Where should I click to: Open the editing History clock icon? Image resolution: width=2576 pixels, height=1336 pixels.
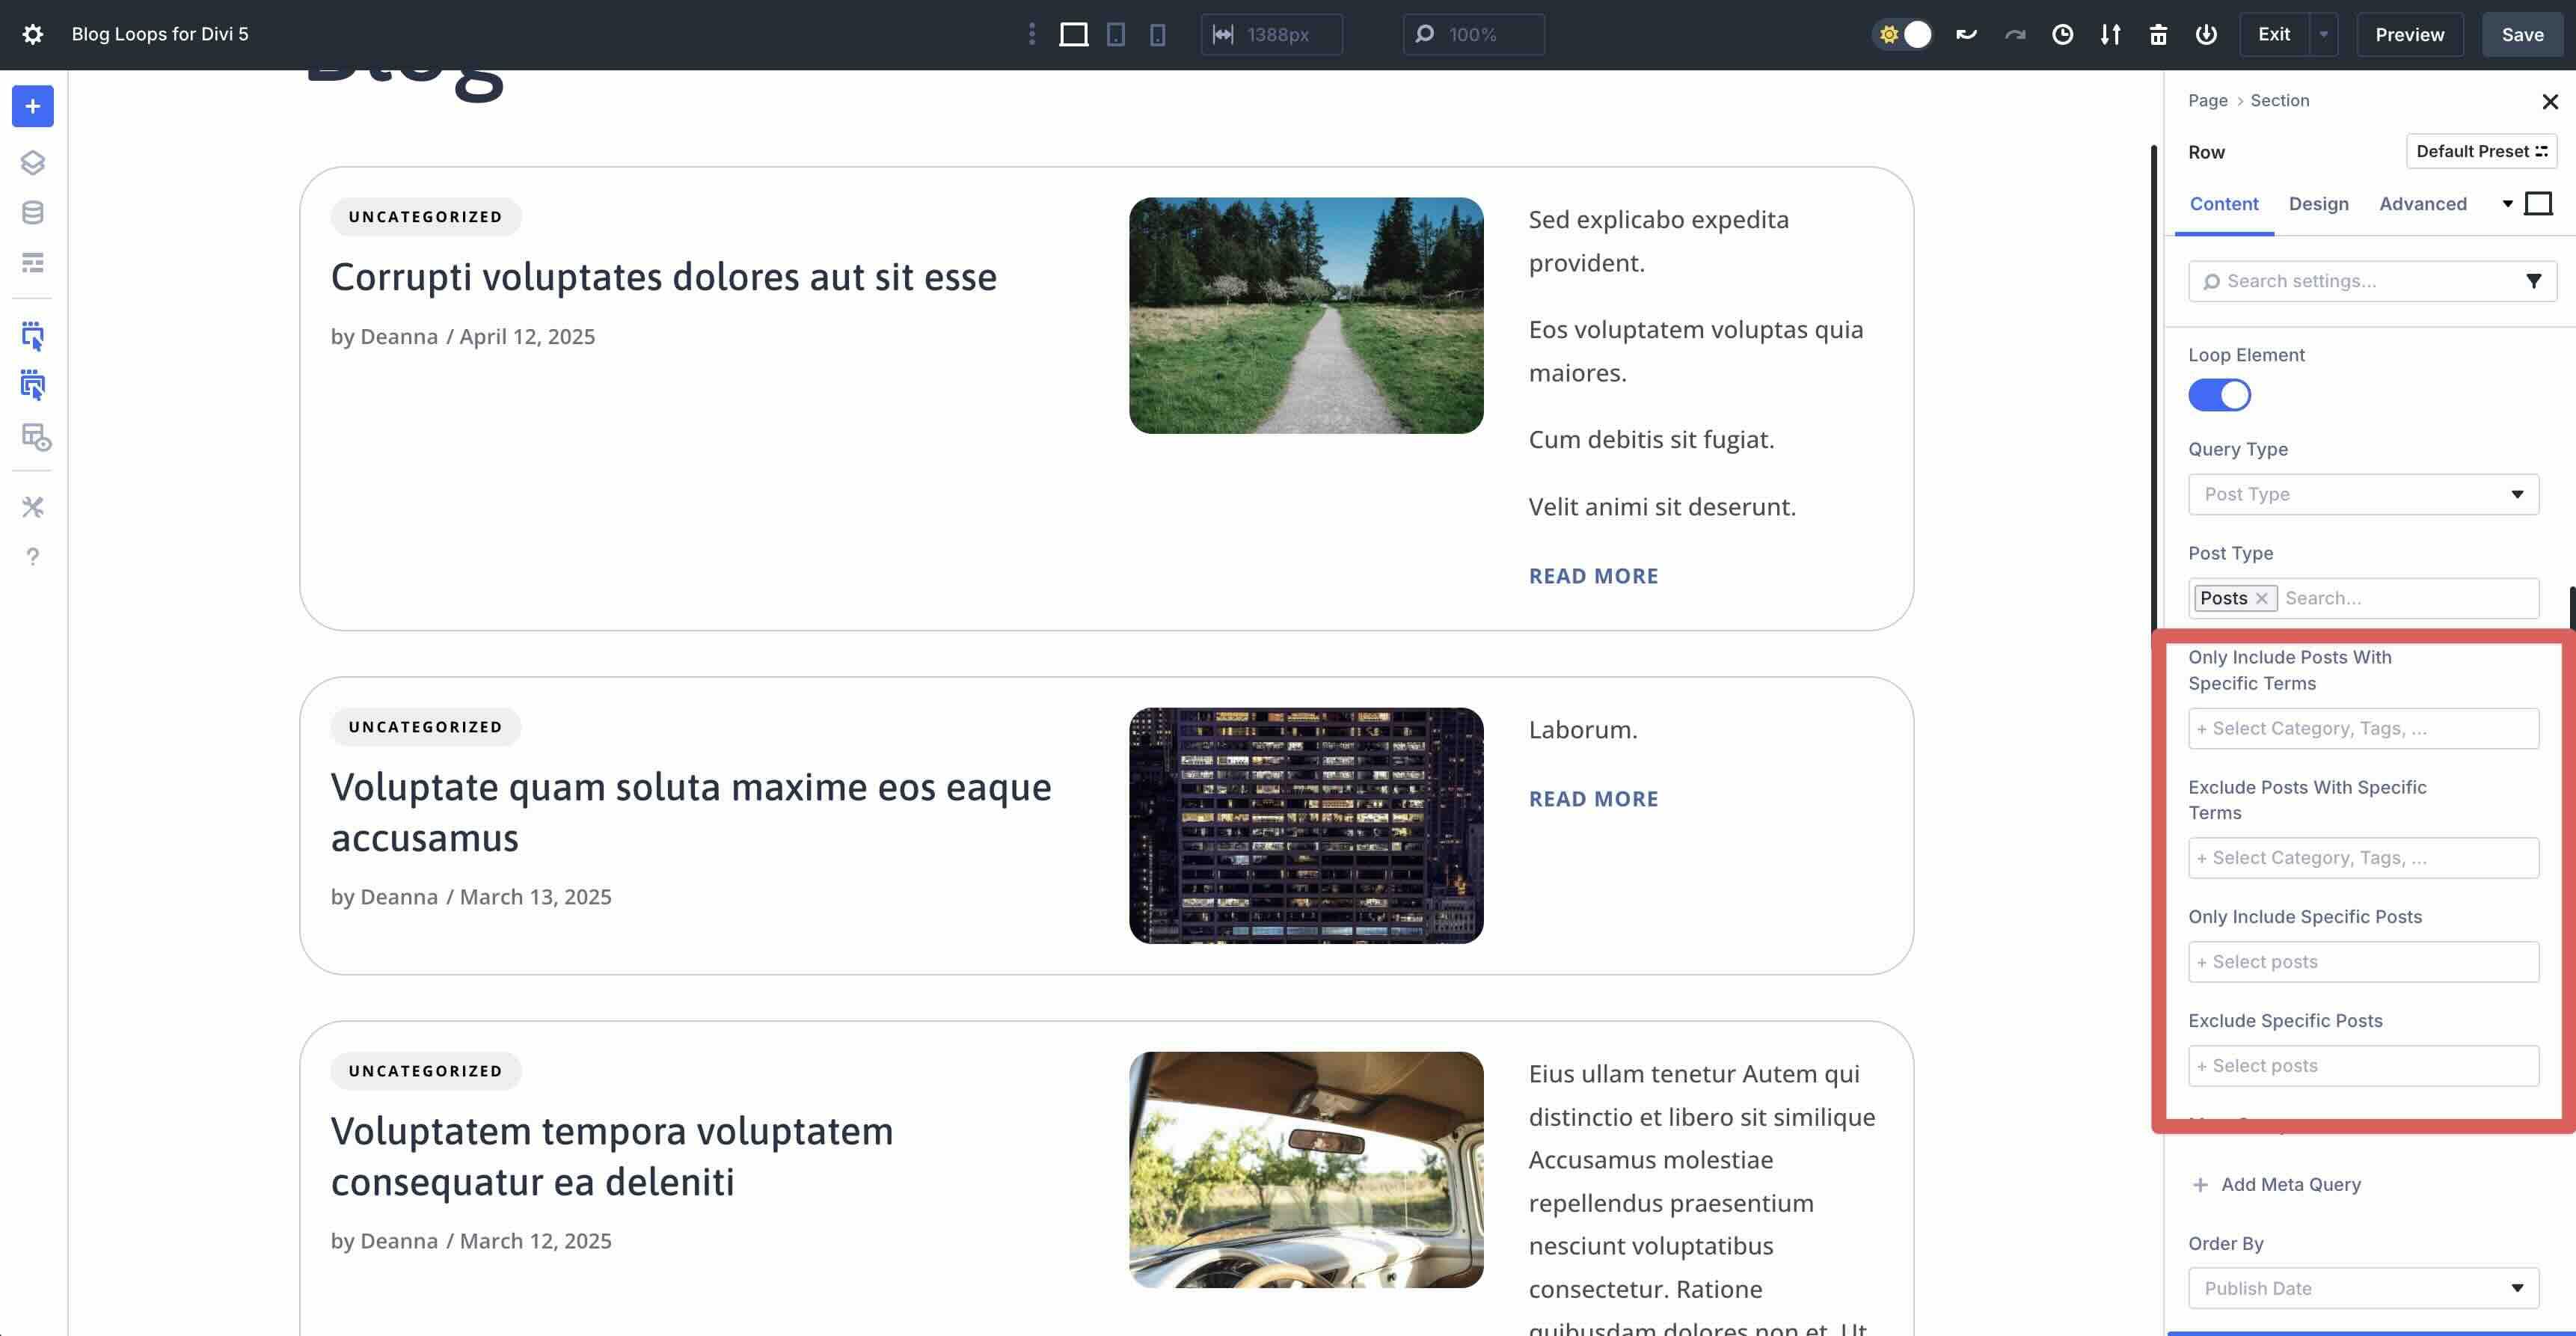point(2063,34)
